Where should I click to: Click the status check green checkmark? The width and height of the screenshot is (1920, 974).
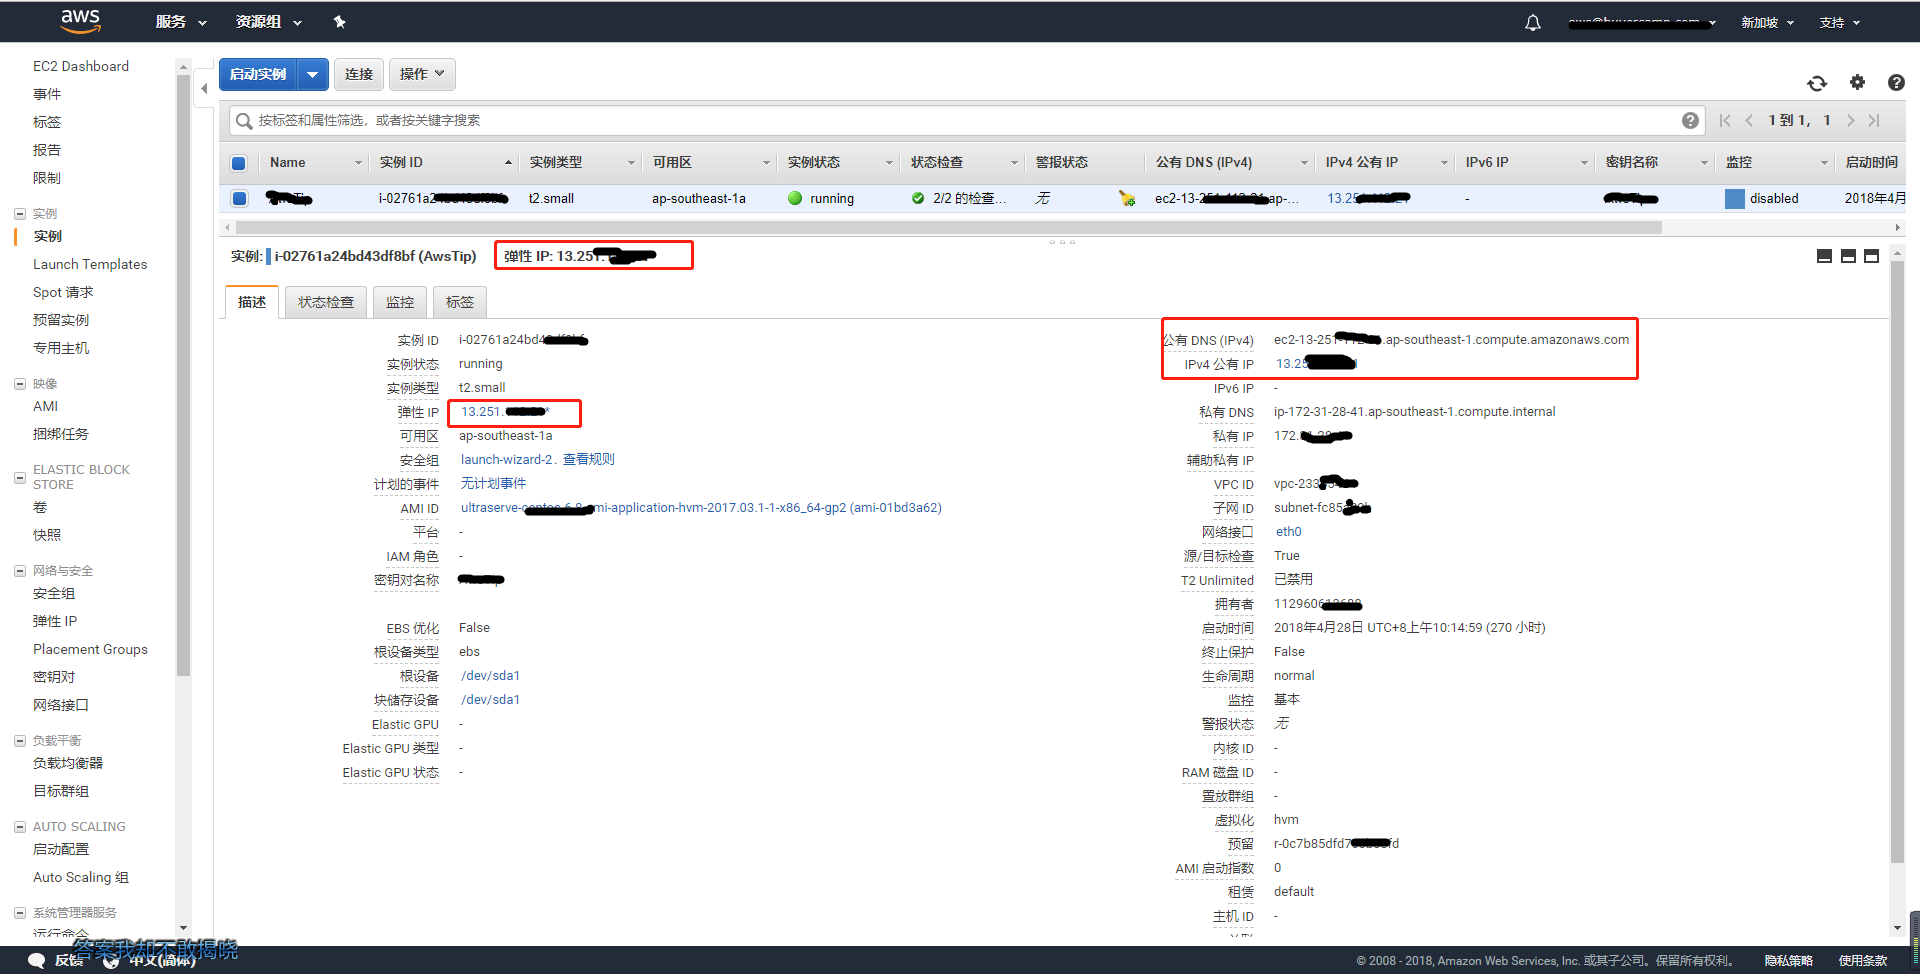point(918,198)
